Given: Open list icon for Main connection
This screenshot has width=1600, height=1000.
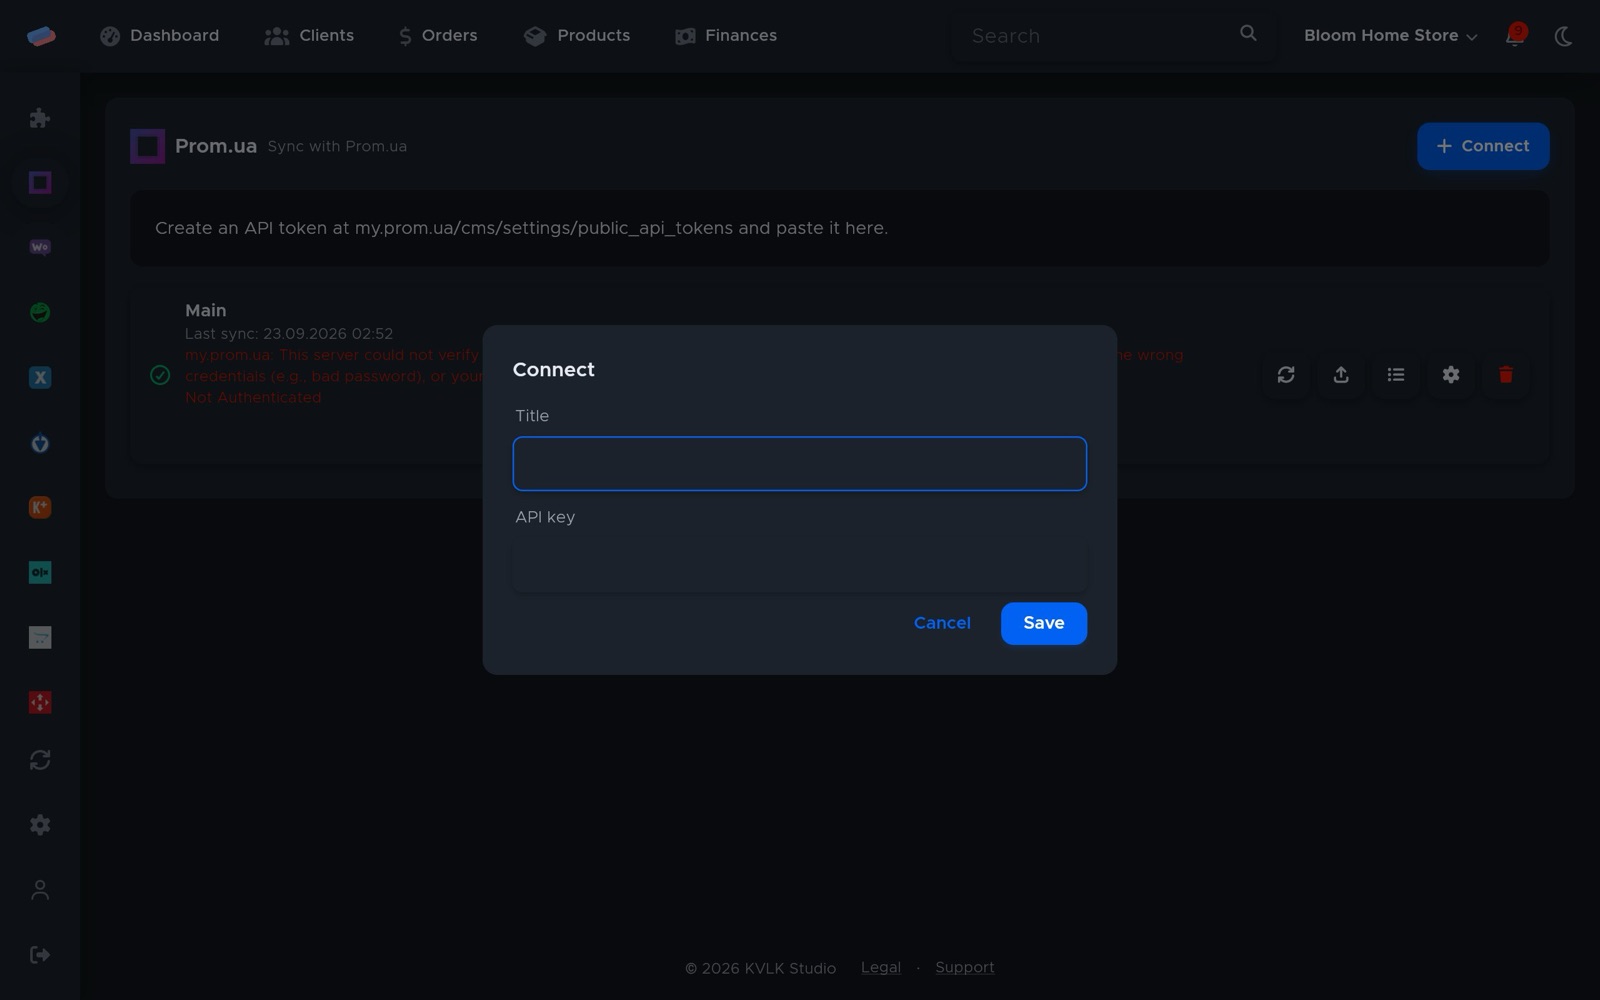Looking at the screenshot, I should tap(1396, 375).
